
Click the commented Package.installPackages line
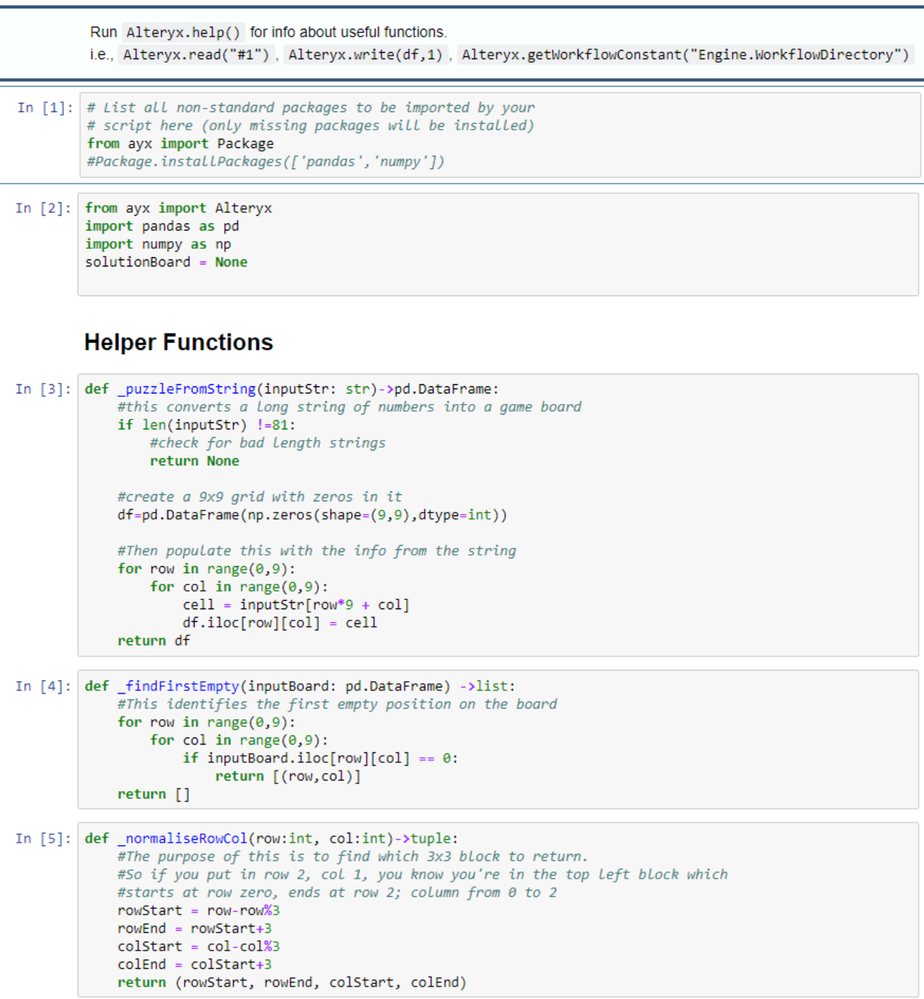265,162
